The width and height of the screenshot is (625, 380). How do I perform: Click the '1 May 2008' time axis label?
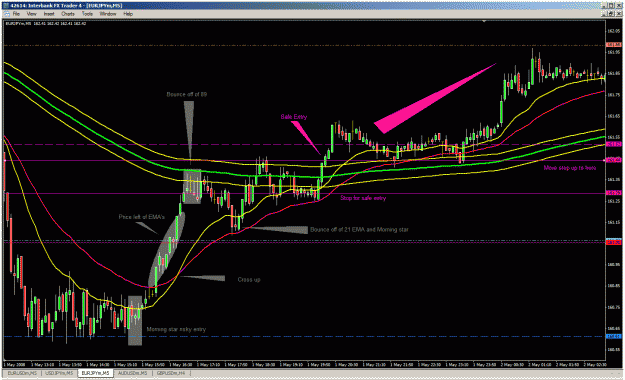14,364
